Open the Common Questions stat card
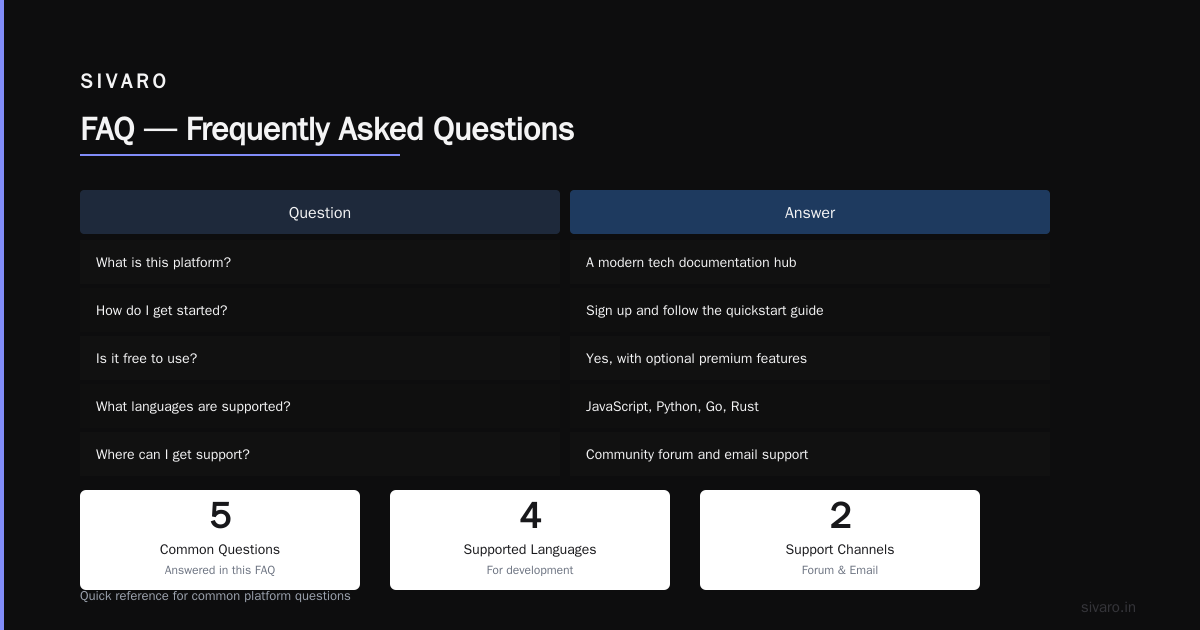1200x630 pixels. (220, 540)
